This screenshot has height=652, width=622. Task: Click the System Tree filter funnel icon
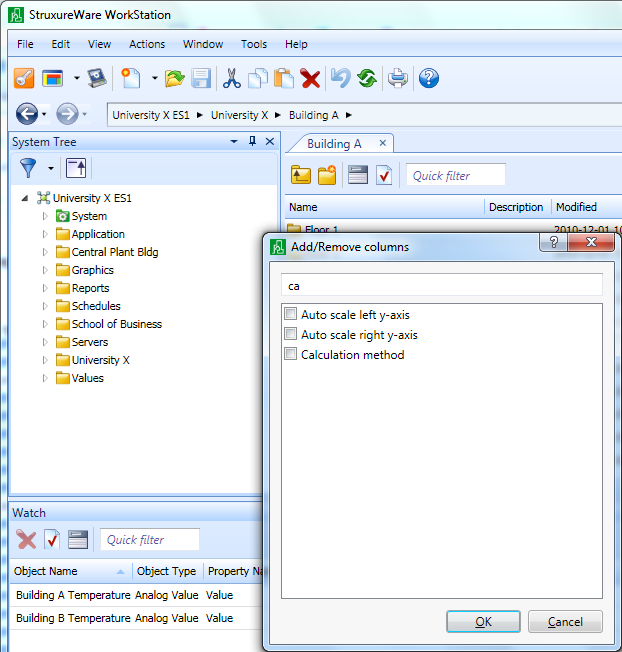click(x=28, y=168)
